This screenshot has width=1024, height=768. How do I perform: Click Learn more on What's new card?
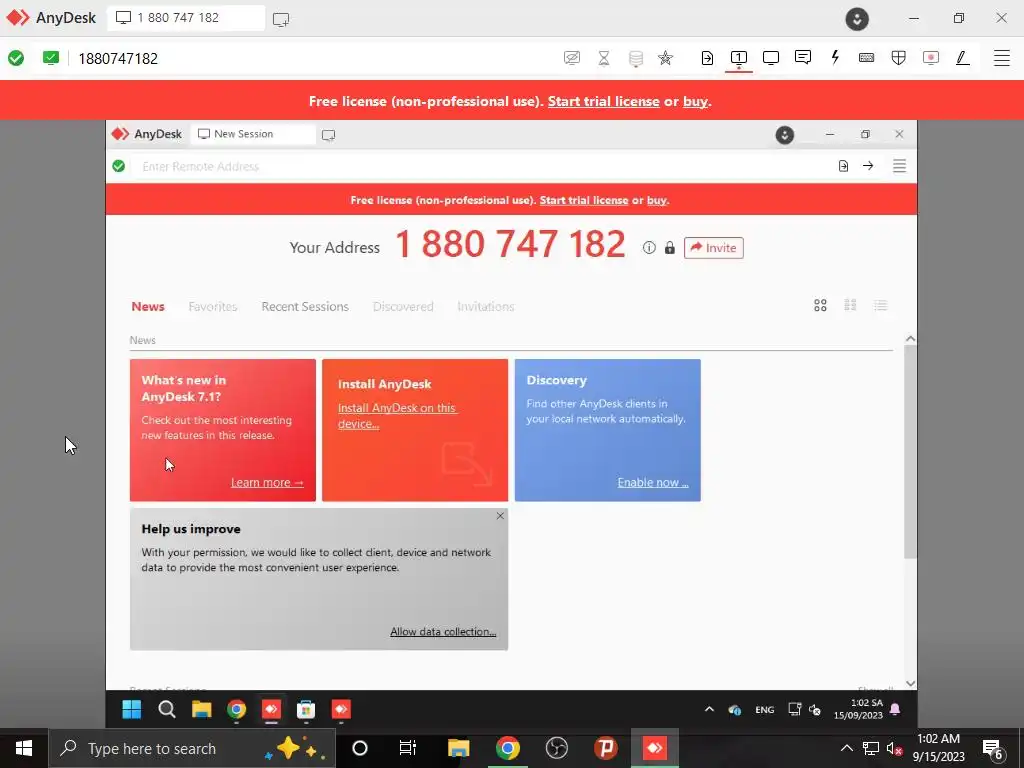267,482
